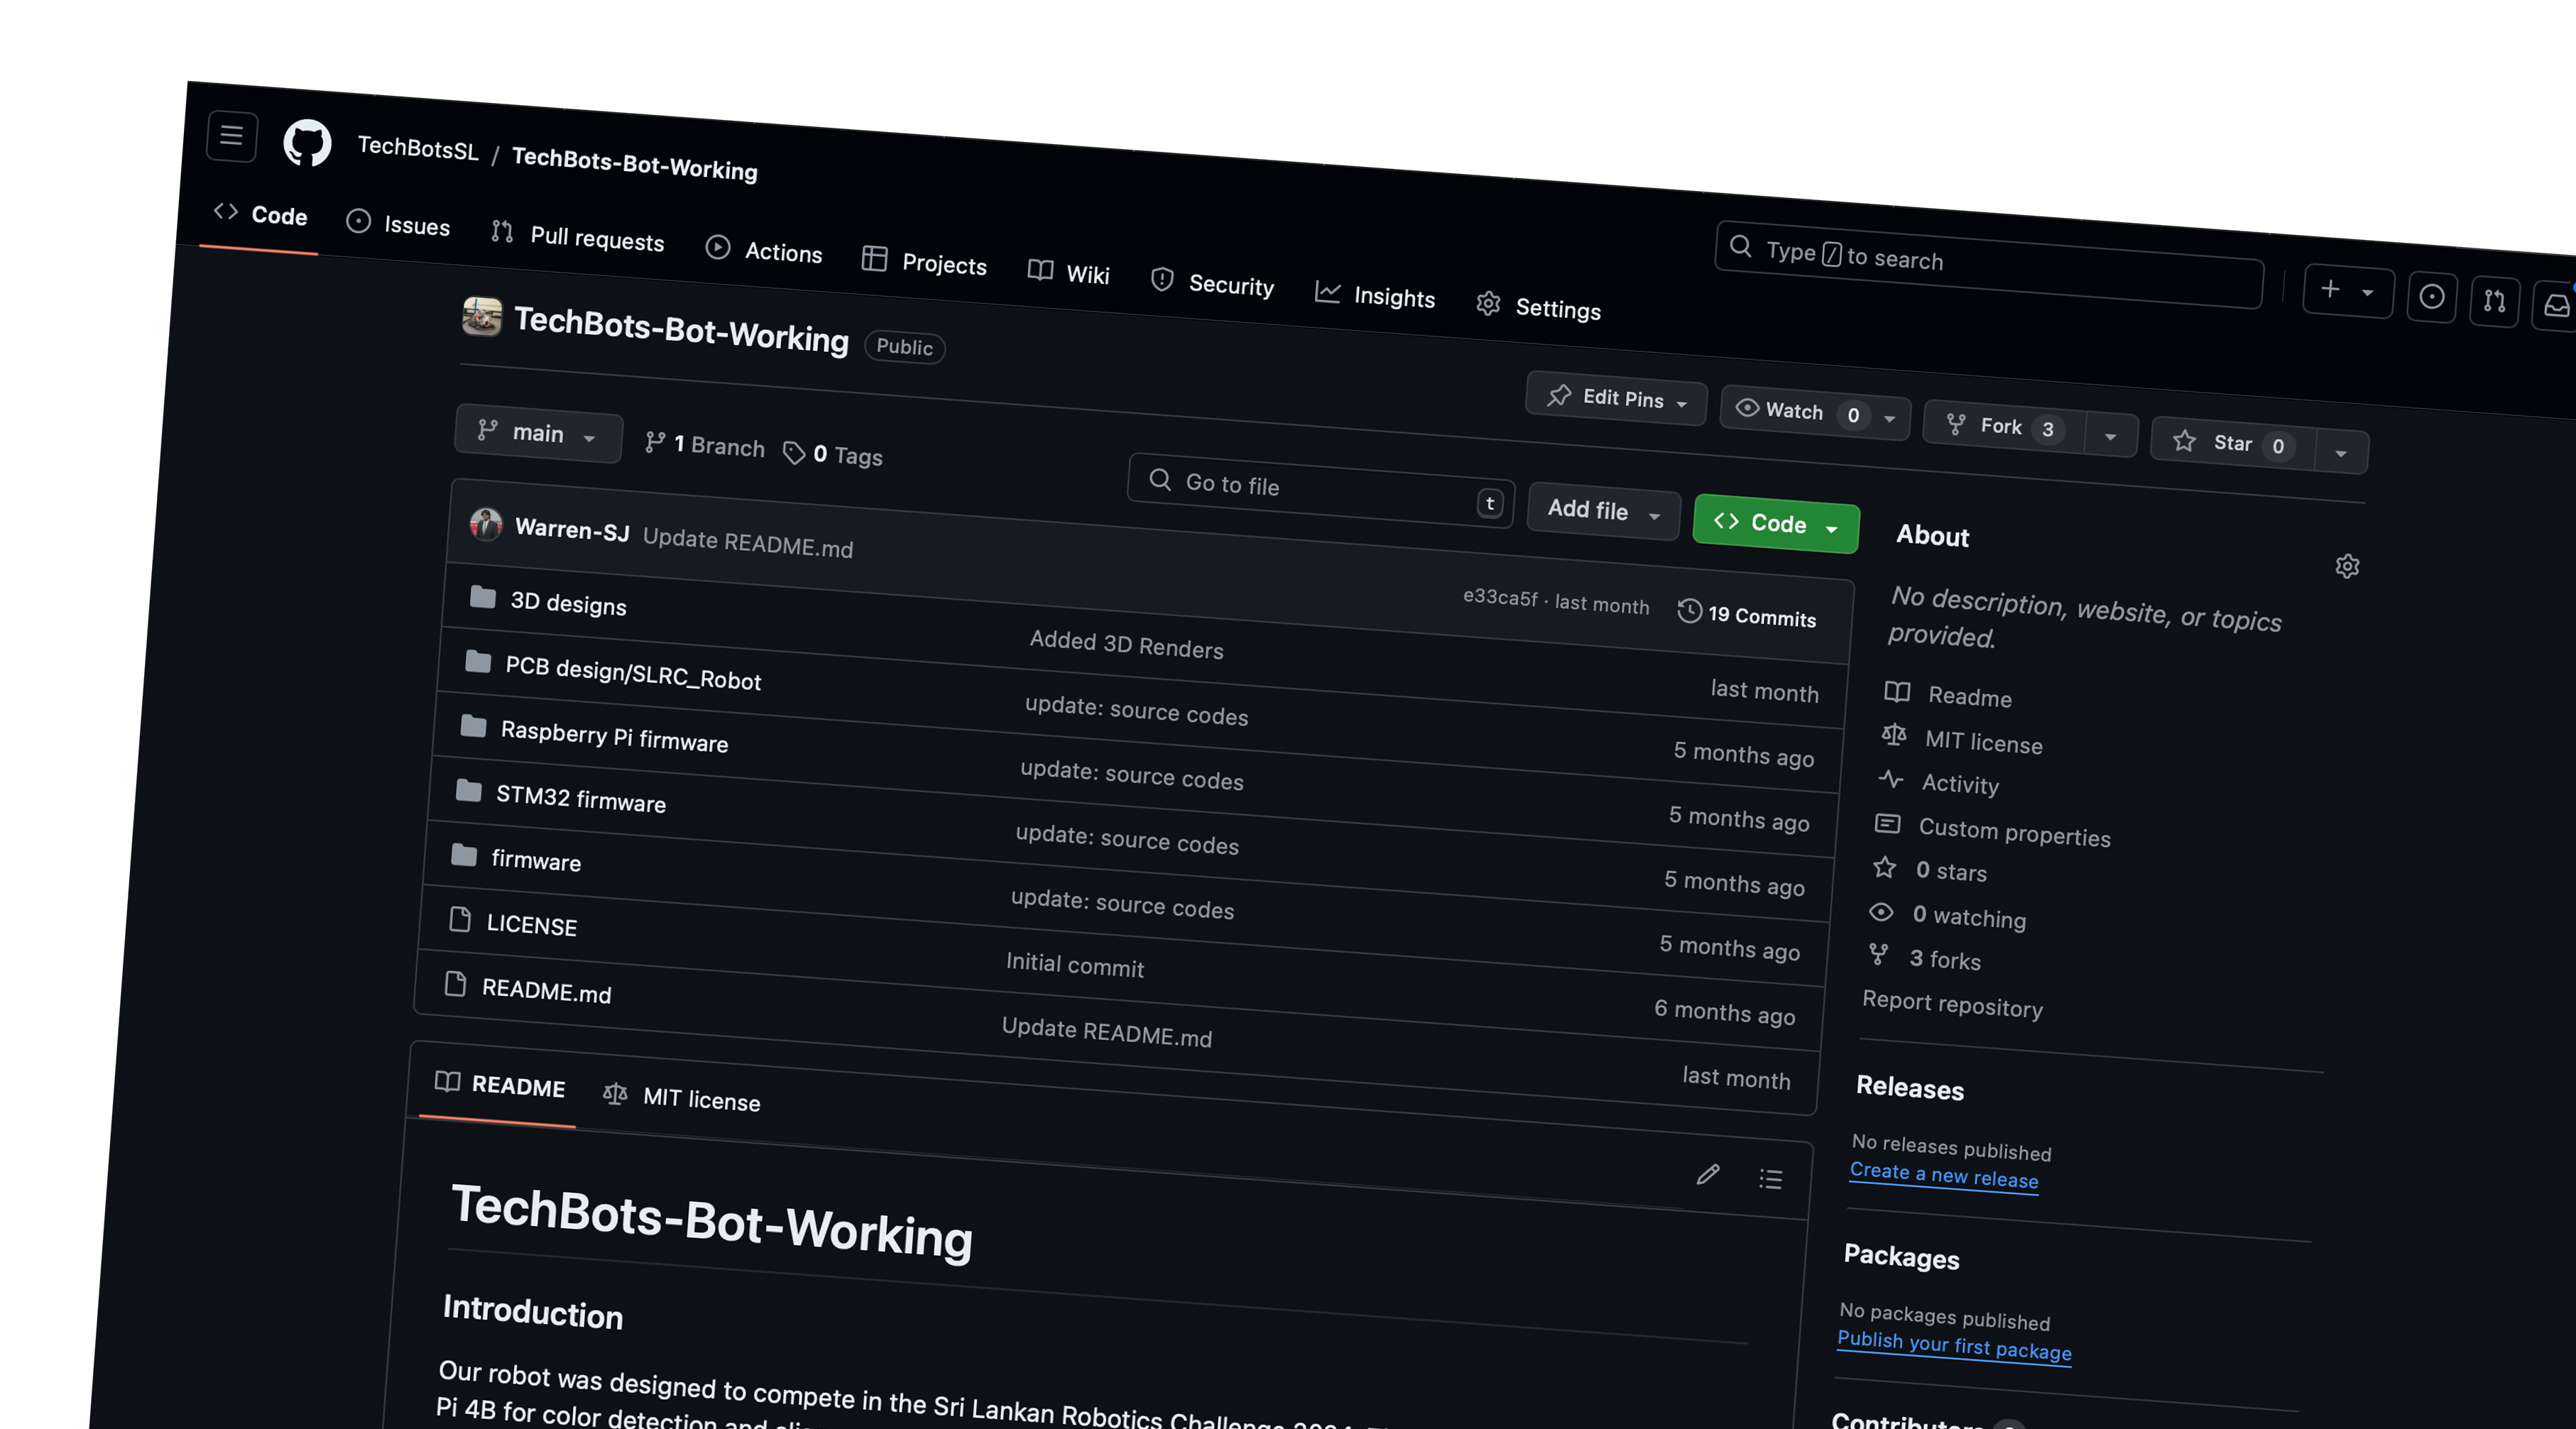Open the notifications inbox icon
The width and height of the screenshot is (2576, 1429).
(2556, 305)
